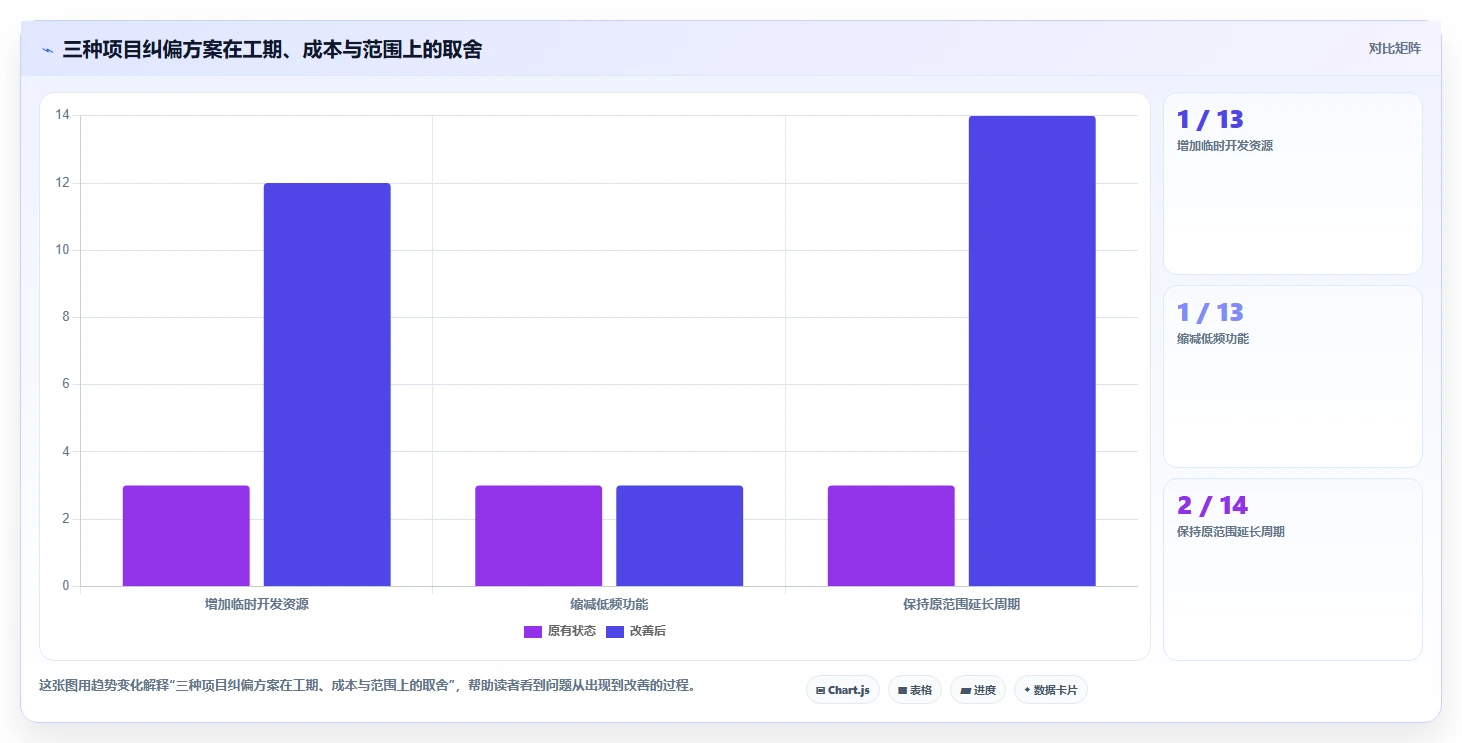Image resolution: width=1462 pixels, height=743 pixels.
Task: Click the 改善后 bar for 保持原范围延长周期
Action: click(x=1032, y=351)
